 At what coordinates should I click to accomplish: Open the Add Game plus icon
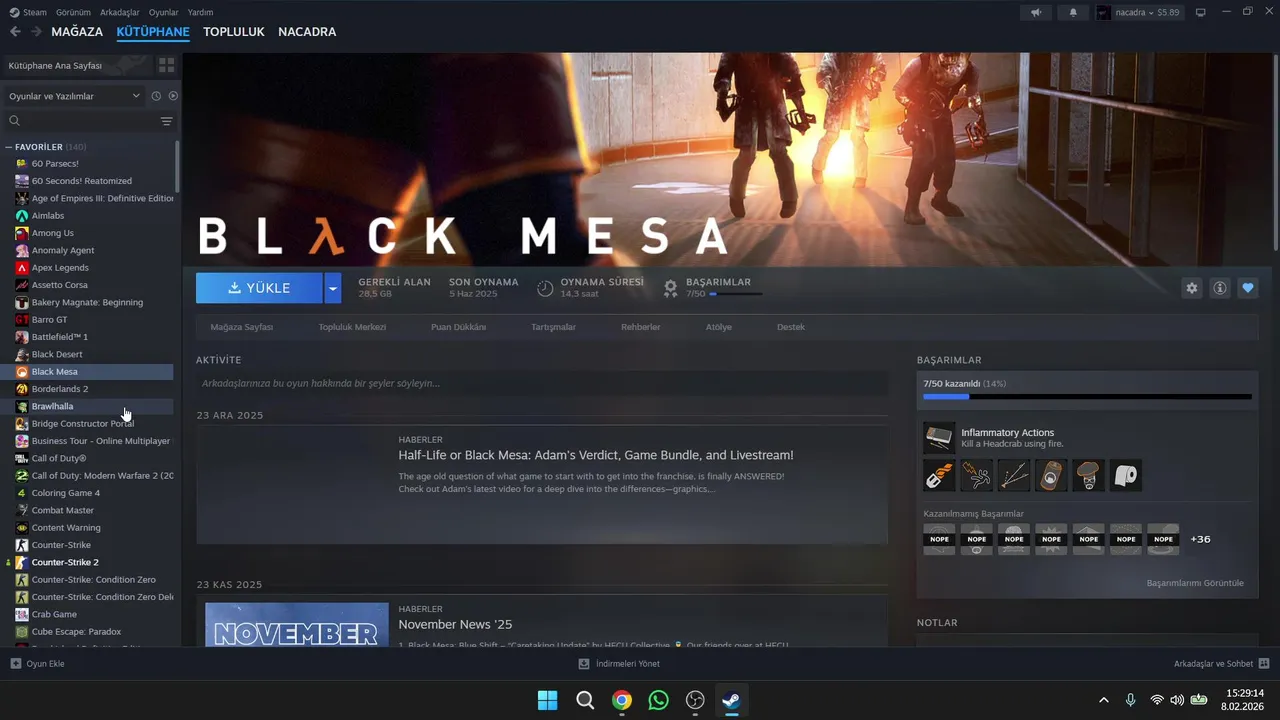[x=16, y=663]
